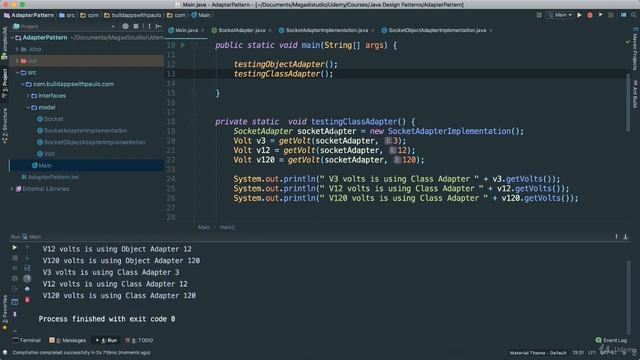Image resolution: width=640 pixels, height=360 pixels.
Task: Click the build hammer icon near run configuration
Action: [539, 15]
